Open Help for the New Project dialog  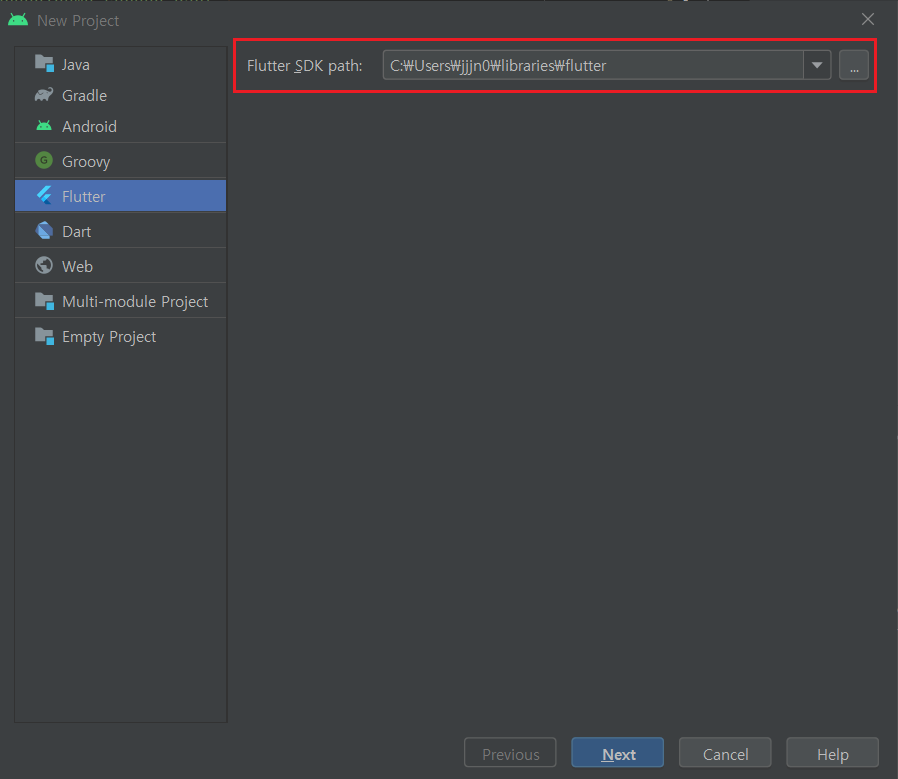(832, 754)
